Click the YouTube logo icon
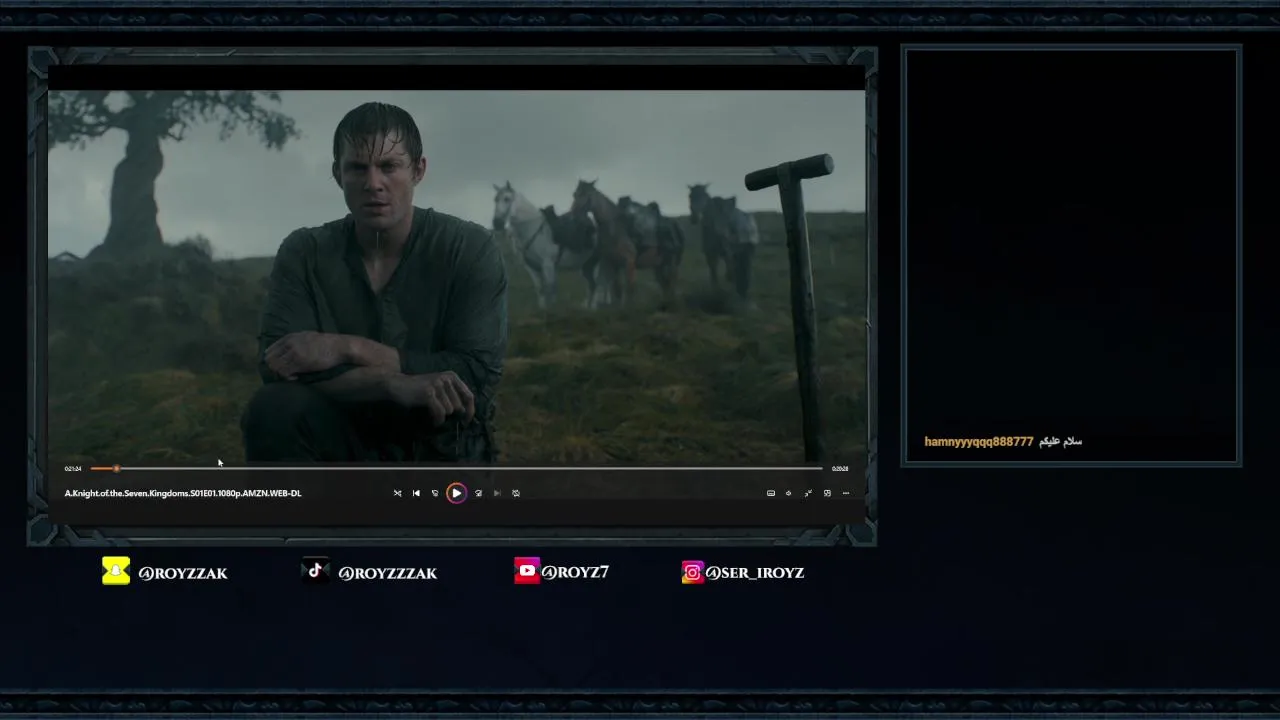This screenshot has height=720, width=1280. [x=527, y=571]
